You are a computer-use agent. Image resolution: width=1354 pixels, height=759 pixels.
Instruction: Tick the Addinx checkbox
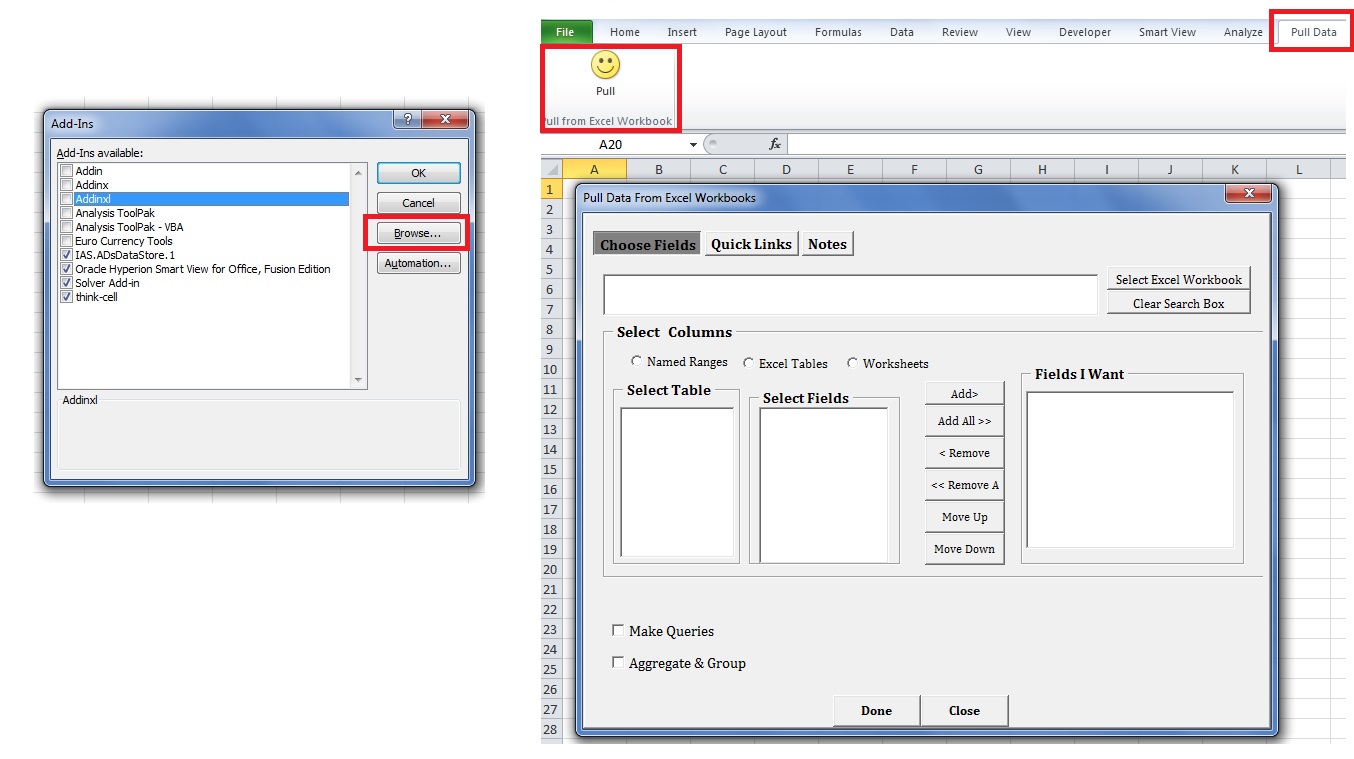click(67, 185)
